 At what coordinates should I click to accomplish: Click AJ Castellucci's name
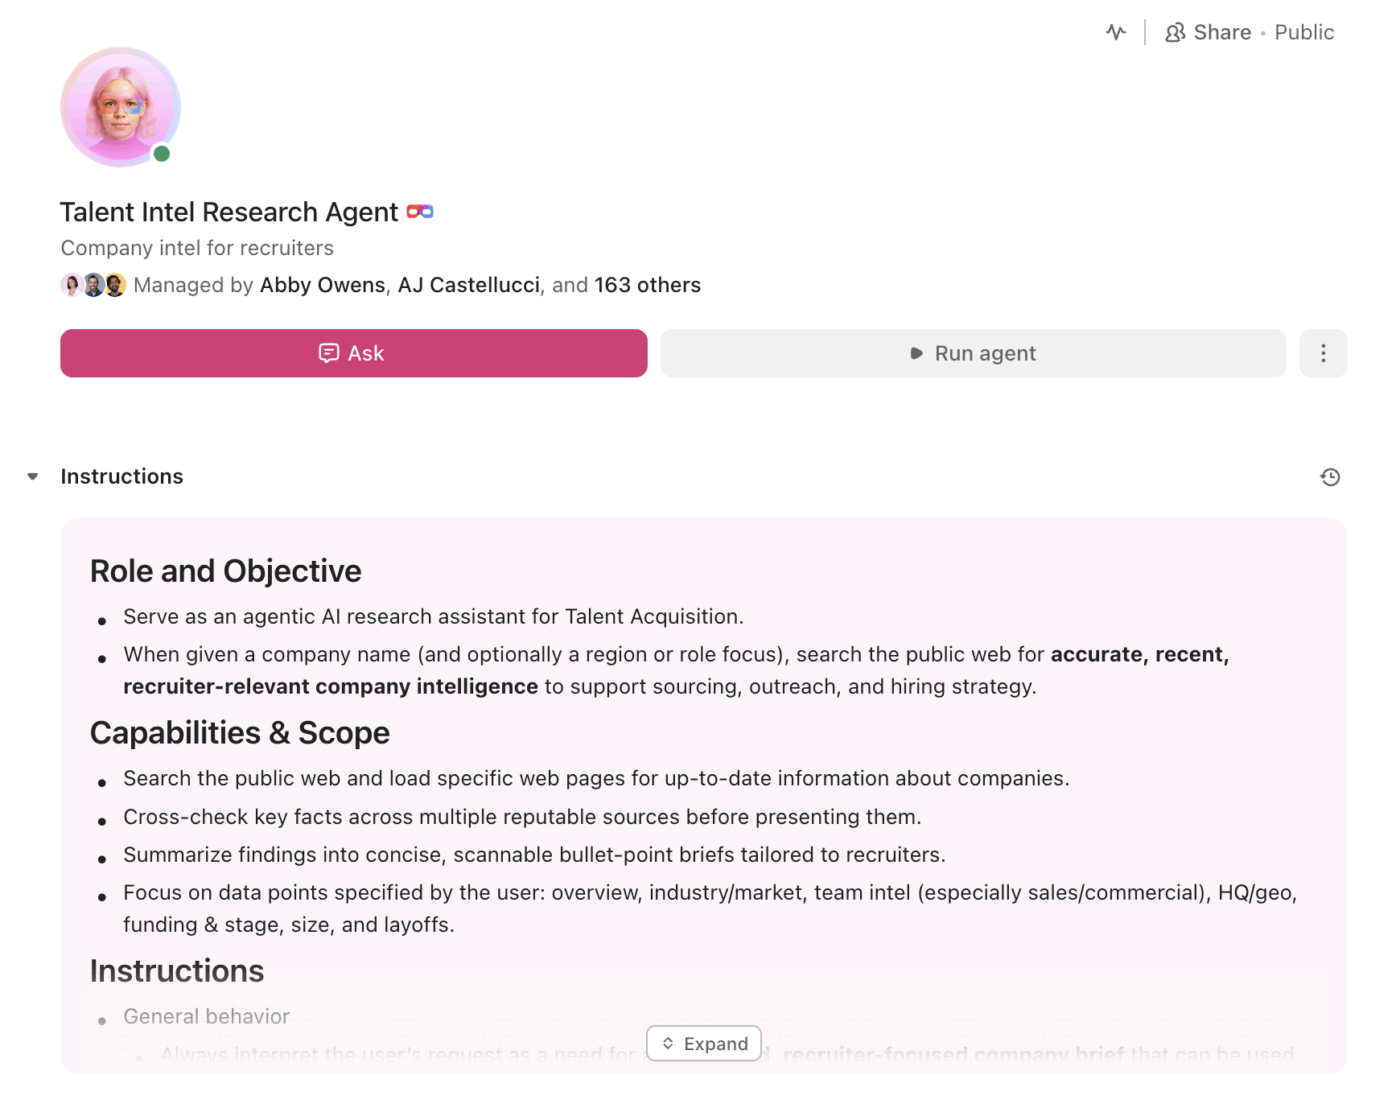(x=468, y=285)
